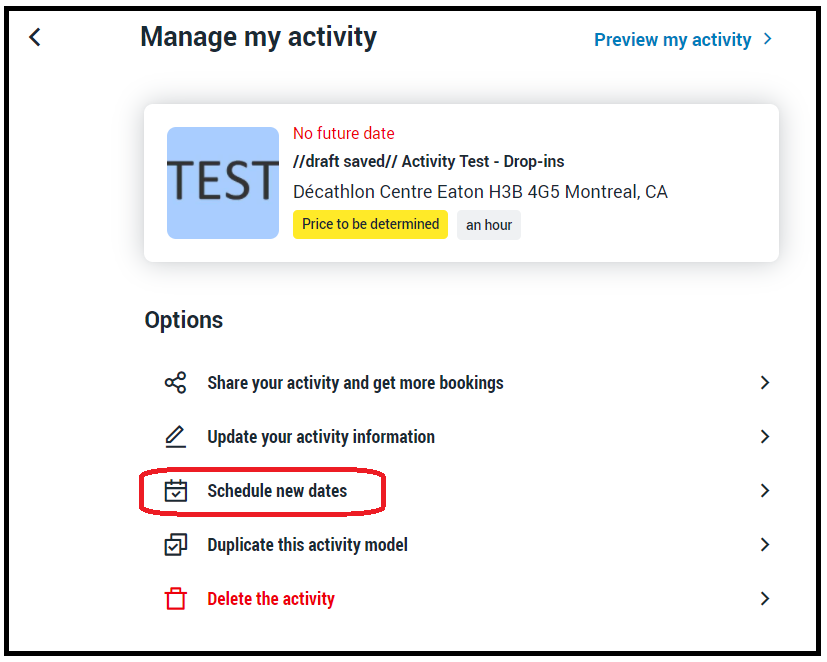Expand the Share your activity row chevron
Viewport: 827px width, 662px height.
click(765, 383)
